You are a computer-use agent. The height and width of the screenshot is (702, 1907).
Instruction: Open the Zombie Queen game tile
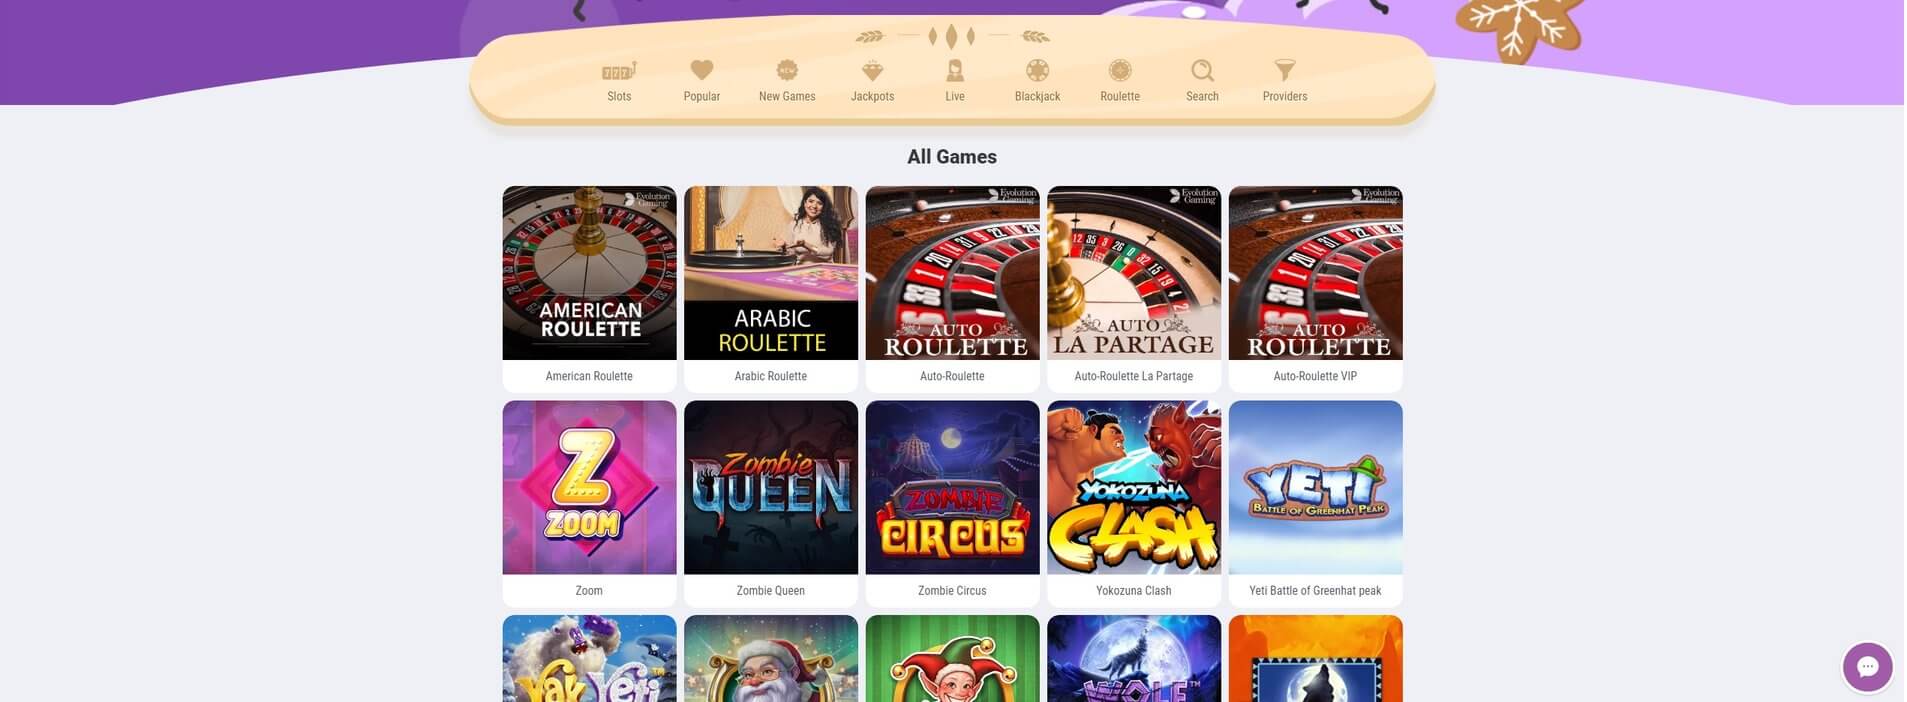coord(770,488)
